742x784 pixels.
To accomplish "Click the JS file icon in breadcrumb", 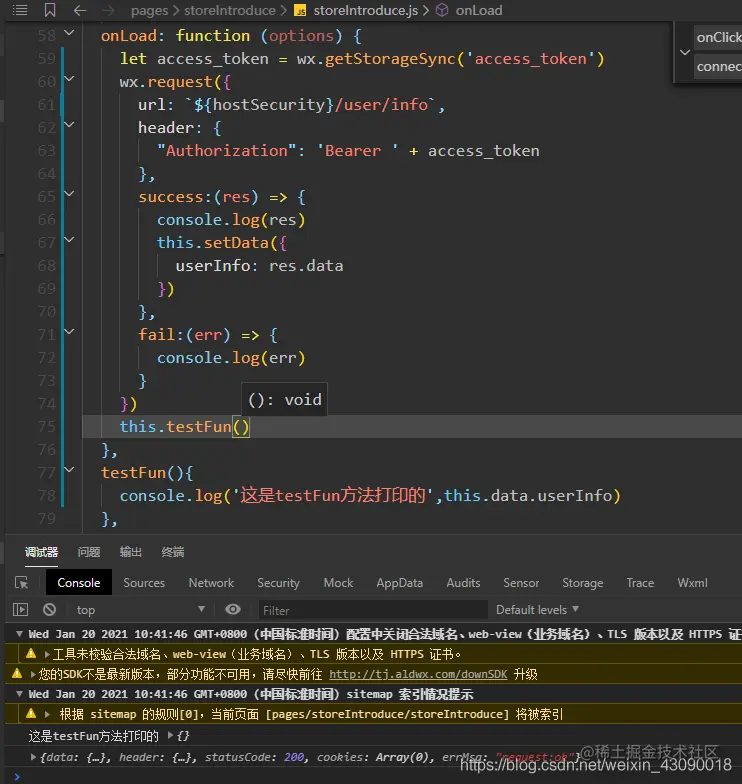I will pos(300,10).
